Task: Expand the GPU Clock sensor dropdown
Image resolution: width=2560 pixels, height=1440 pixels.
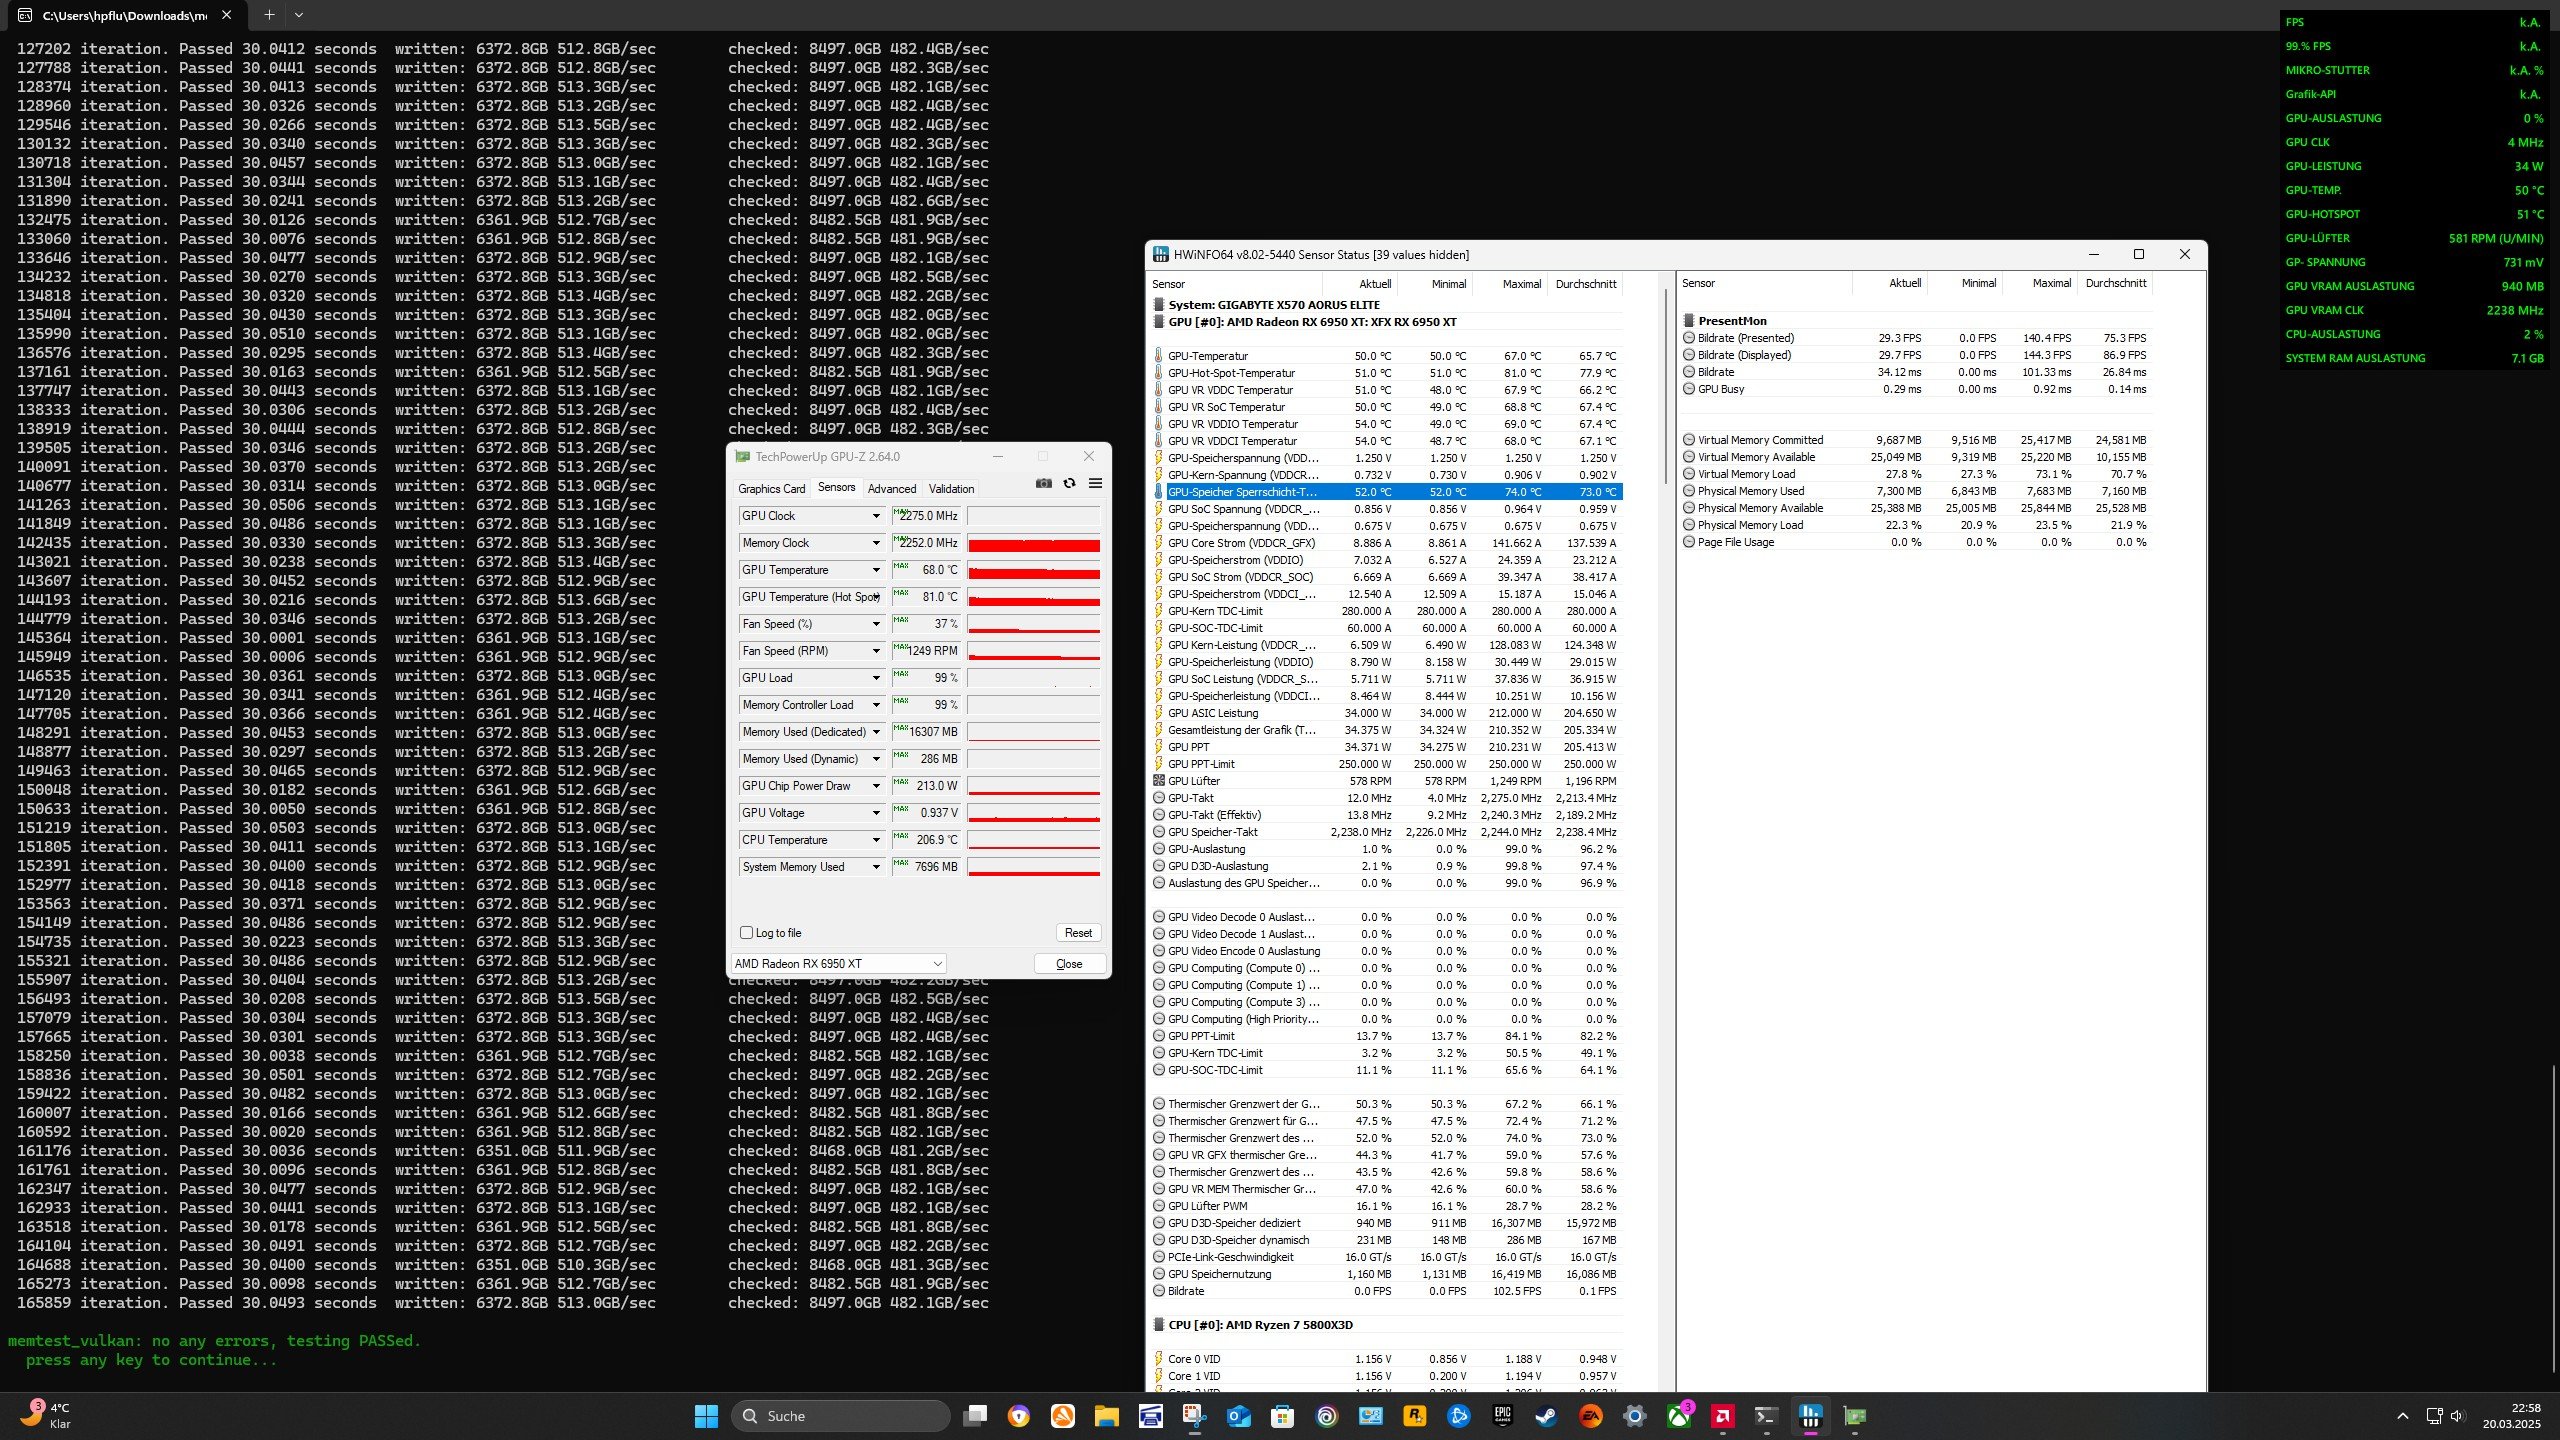Action: [876, 516]
